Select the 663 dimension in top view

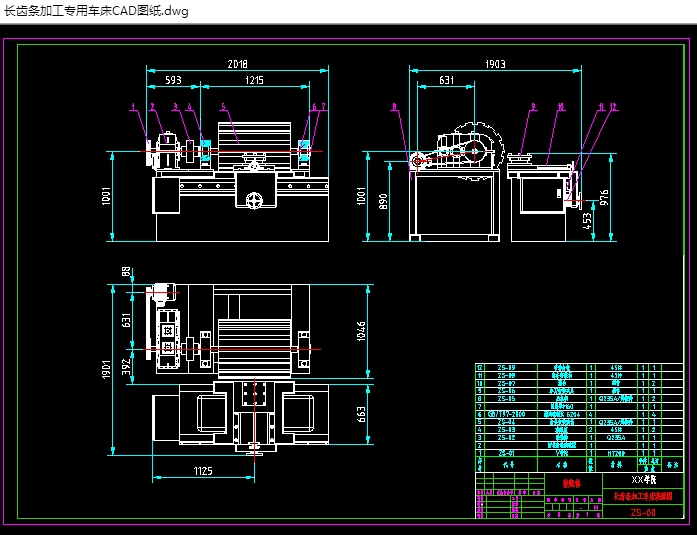(x=361, y=415)
